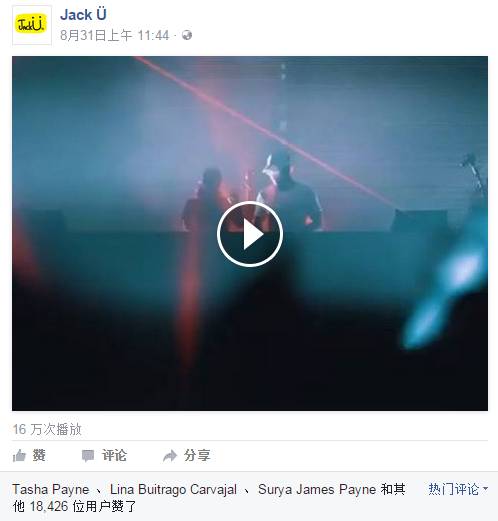Click the 赞 like button label
498x521 pixels.
point(39,455)
